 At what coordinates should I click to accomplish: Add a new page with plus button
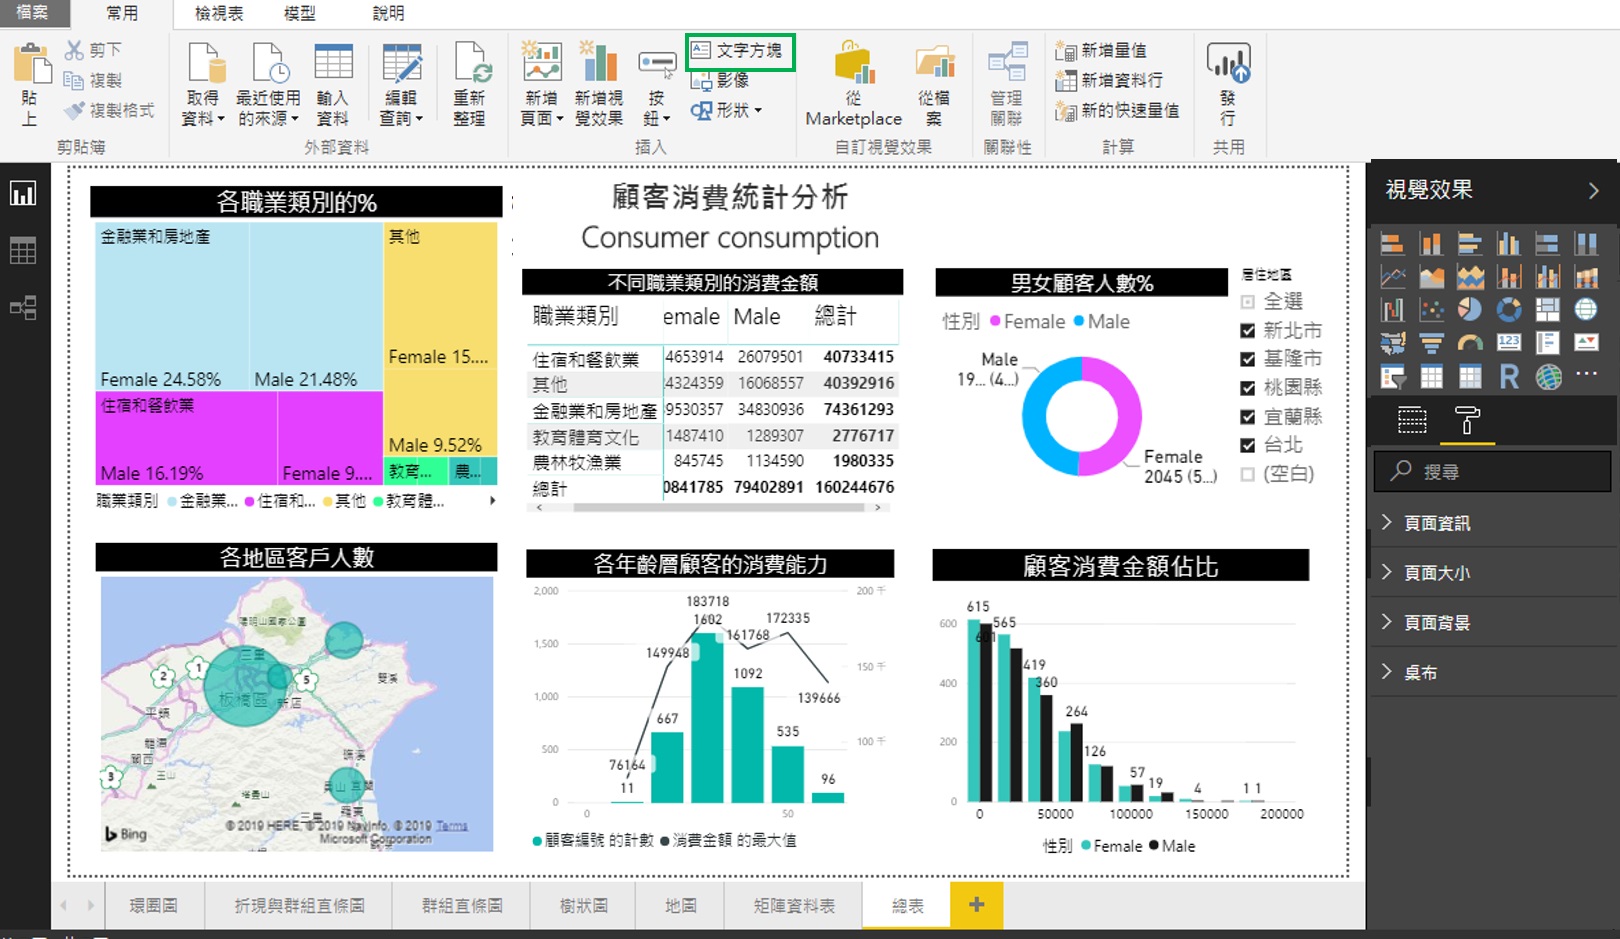[976, 905]
